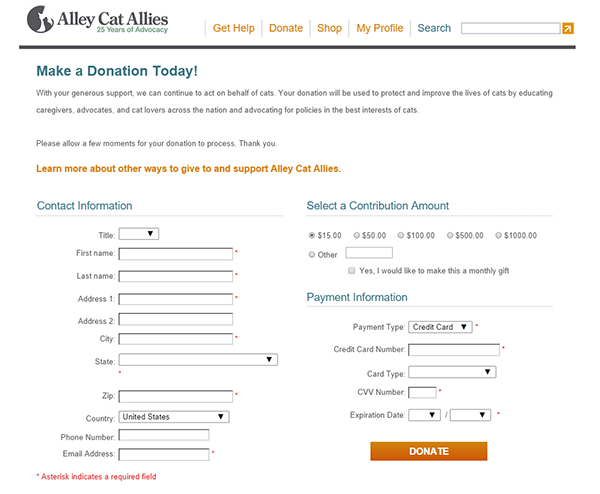Open My Profile in navigation
This screenshot has width=600, height=494.
tap(380, 28)
